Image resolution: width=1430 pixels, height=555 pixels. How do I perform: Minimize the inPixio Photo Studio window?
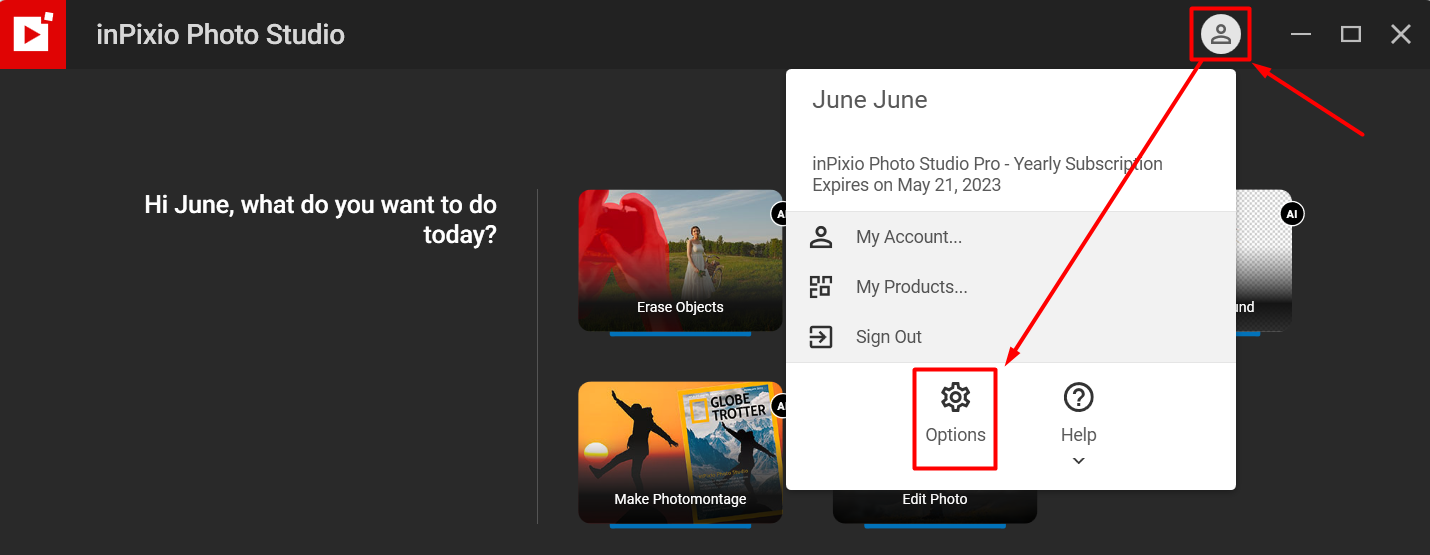click(x=1300, y=35)
